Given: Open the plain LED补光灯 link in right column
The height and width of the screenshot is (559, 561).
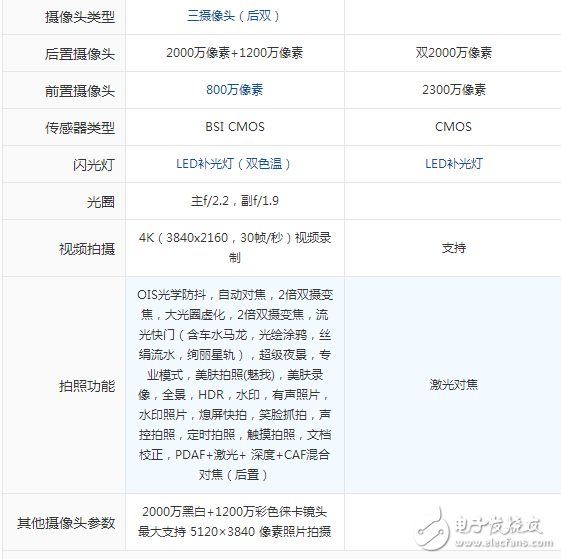Looking at the screenshot, I should pyautogui.click(x=454, y=164).
